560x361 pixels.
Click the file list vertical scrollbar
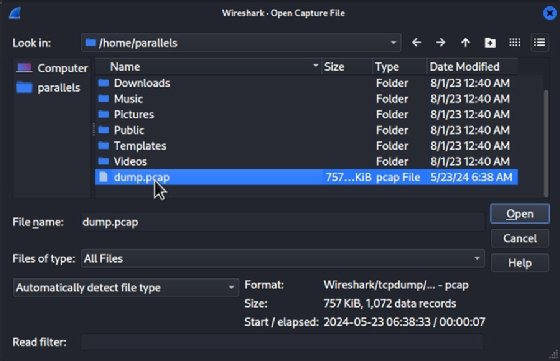coord(545,143)
